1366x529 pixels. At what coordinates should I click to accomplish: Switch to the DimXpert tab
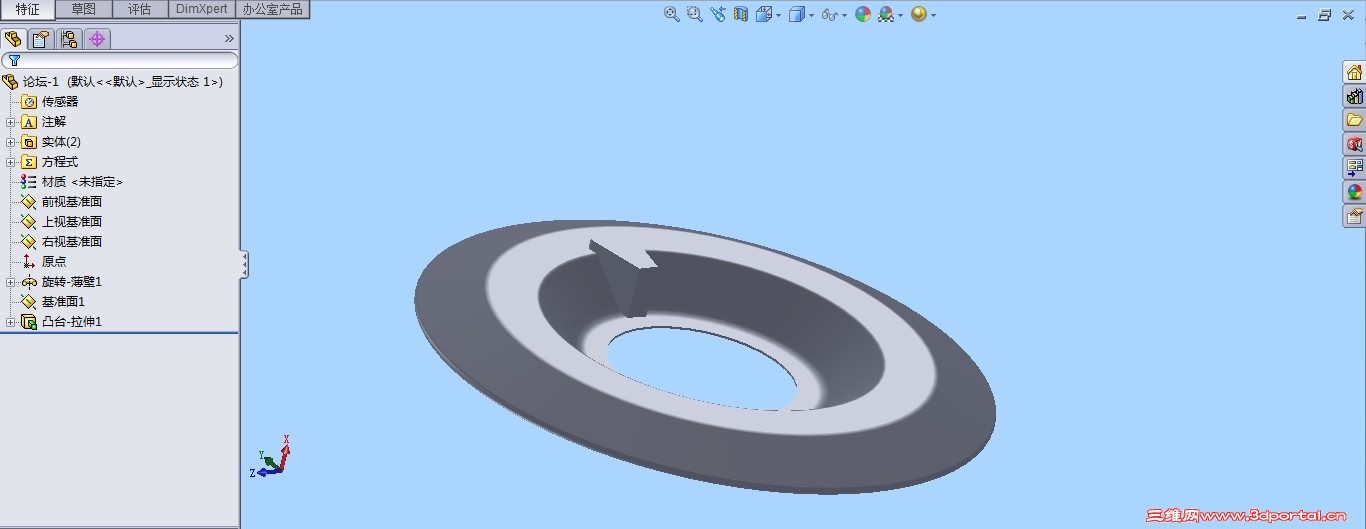[202, 9]
